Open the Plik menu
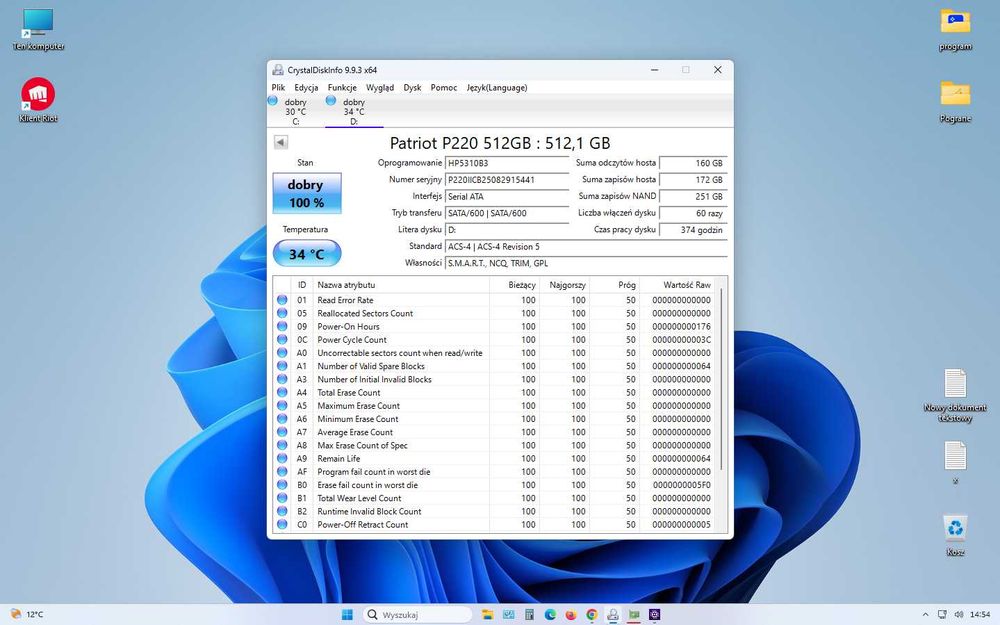This screenshot has width=1000, height=625. (x=278, y=87)
